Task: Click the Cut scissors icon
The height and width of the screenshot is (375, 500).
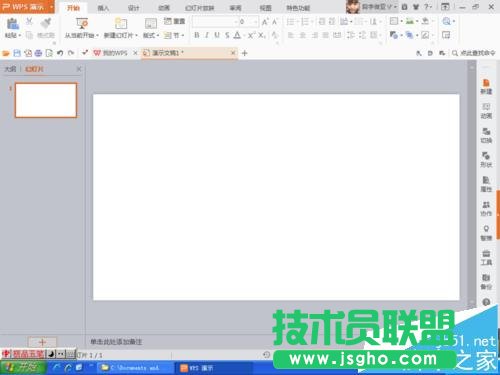Action: point(29,22)
